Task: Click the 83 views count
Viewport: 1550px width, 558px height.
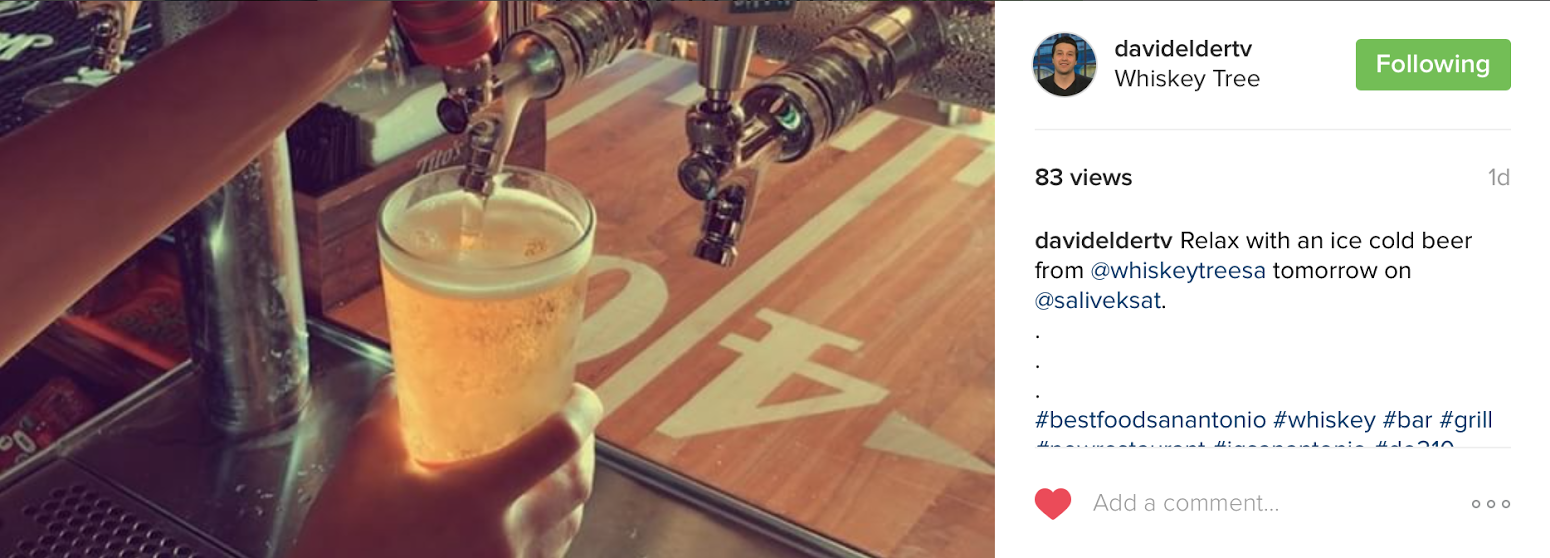Action: point(1083,178)
